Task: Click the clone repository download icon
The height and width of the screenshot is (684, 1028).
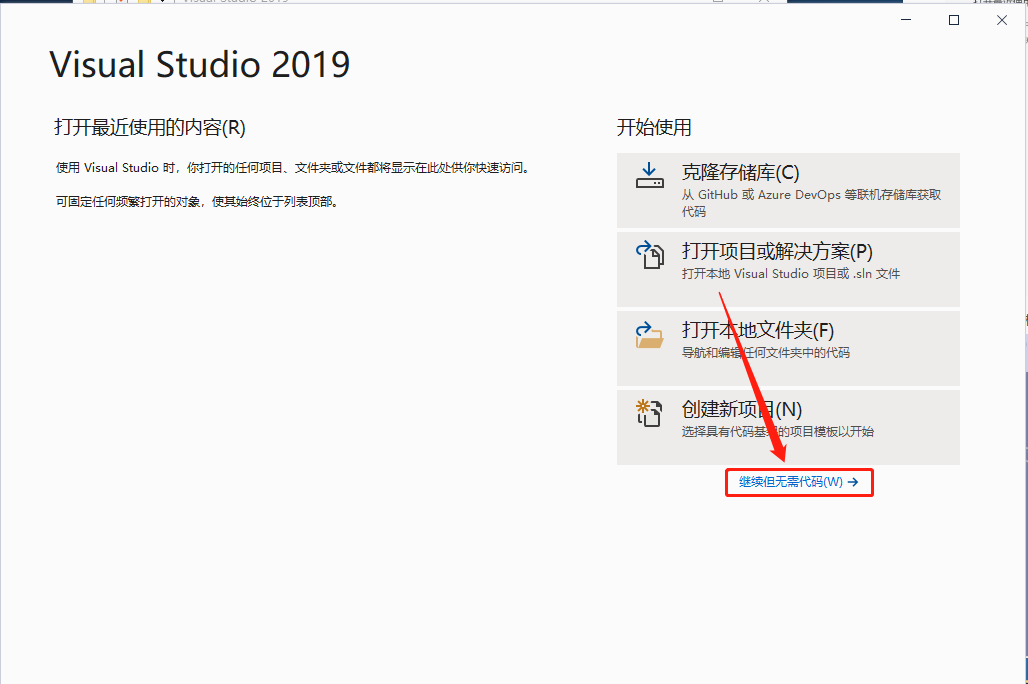Action: point(649,175)
